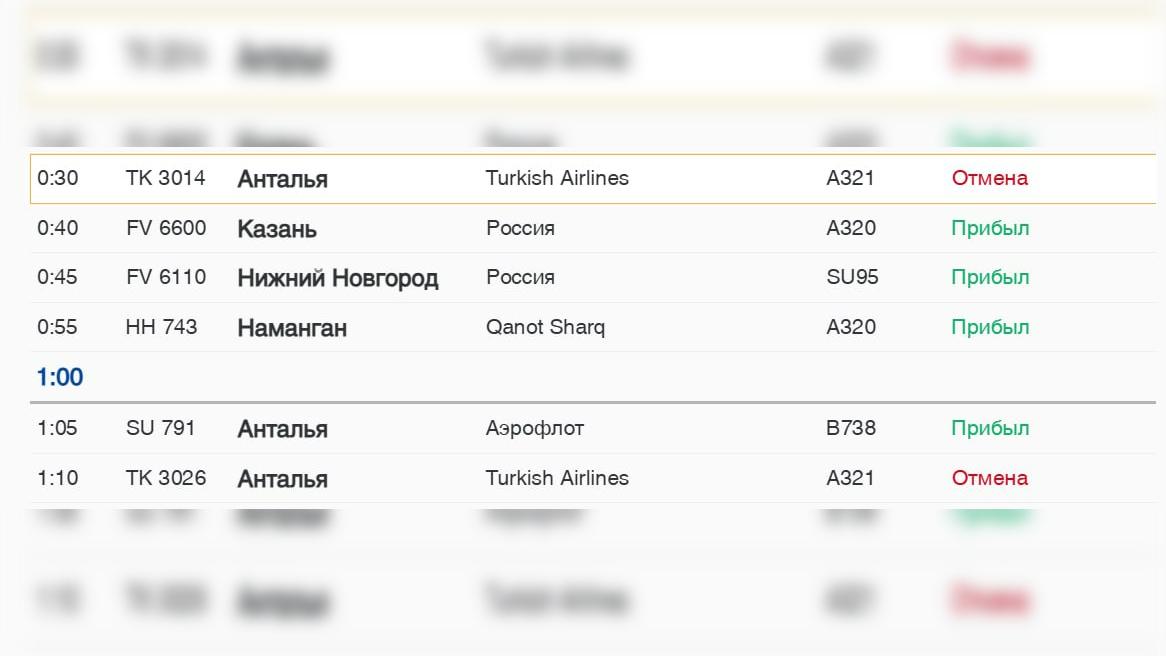
Task: Click flight number TK 3026
Action: point(166,478)
